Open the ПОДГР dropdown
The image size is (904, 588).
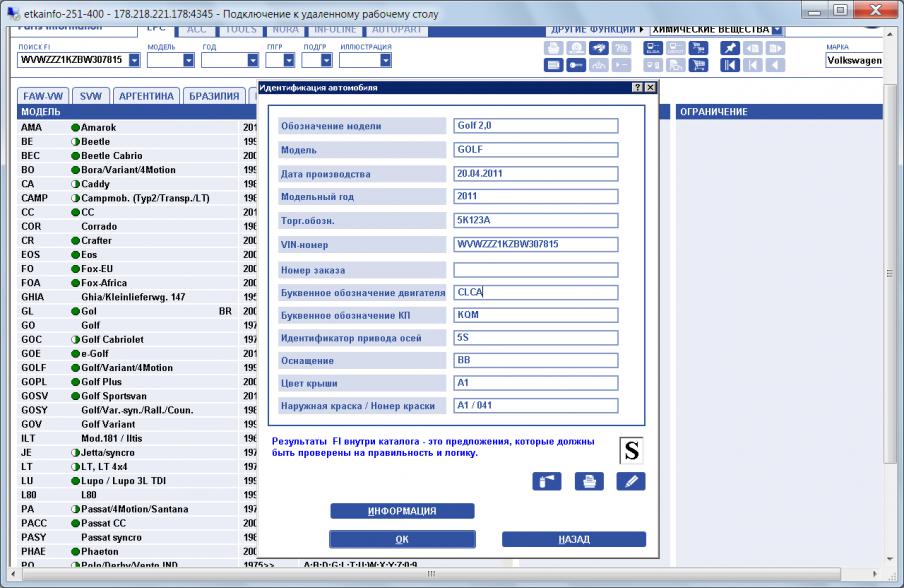point(326,60)
